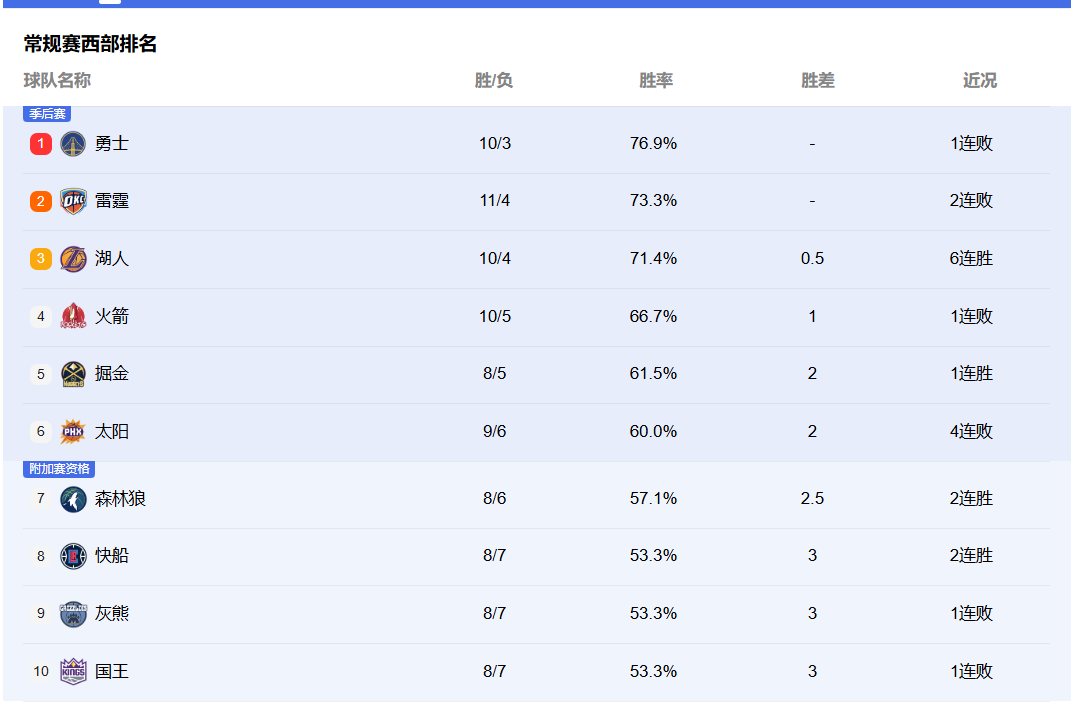Screen dimensions: 1077x705
Task: Select the 胜率 column header
Action: tap(656, 81)
